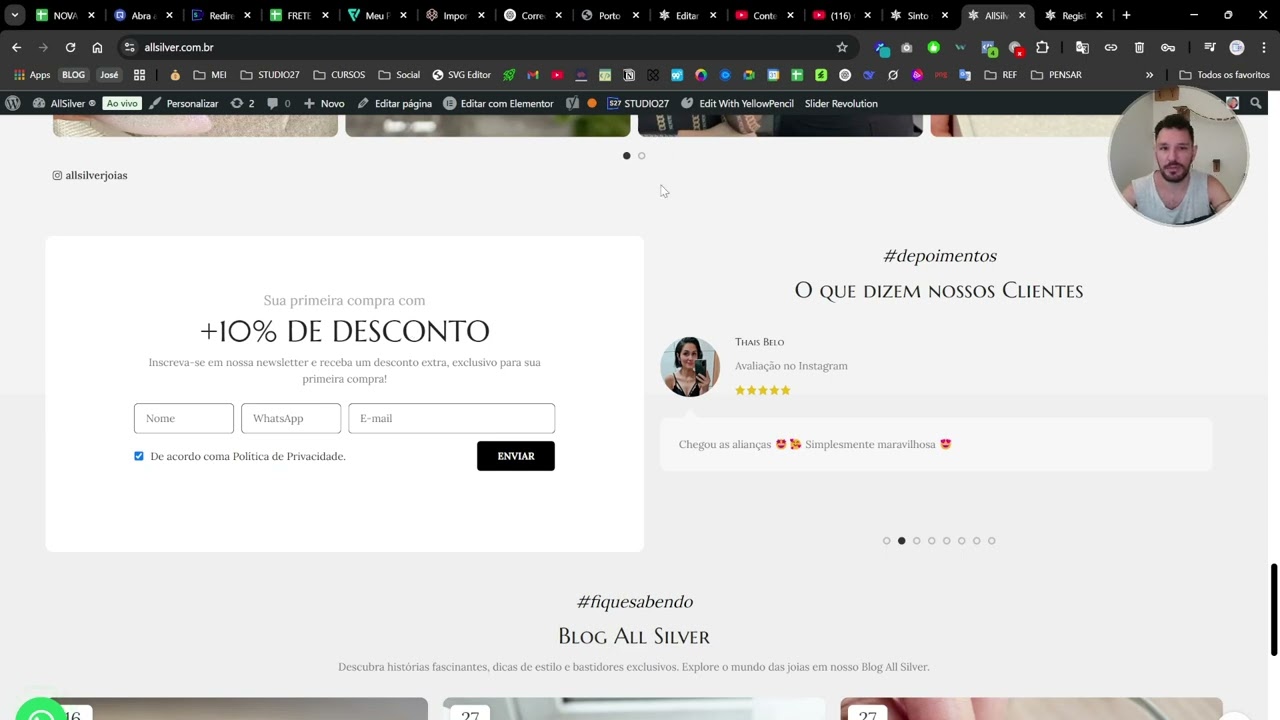
Task: Click the camera screenshot extension icon
Action: click(907, 47)
